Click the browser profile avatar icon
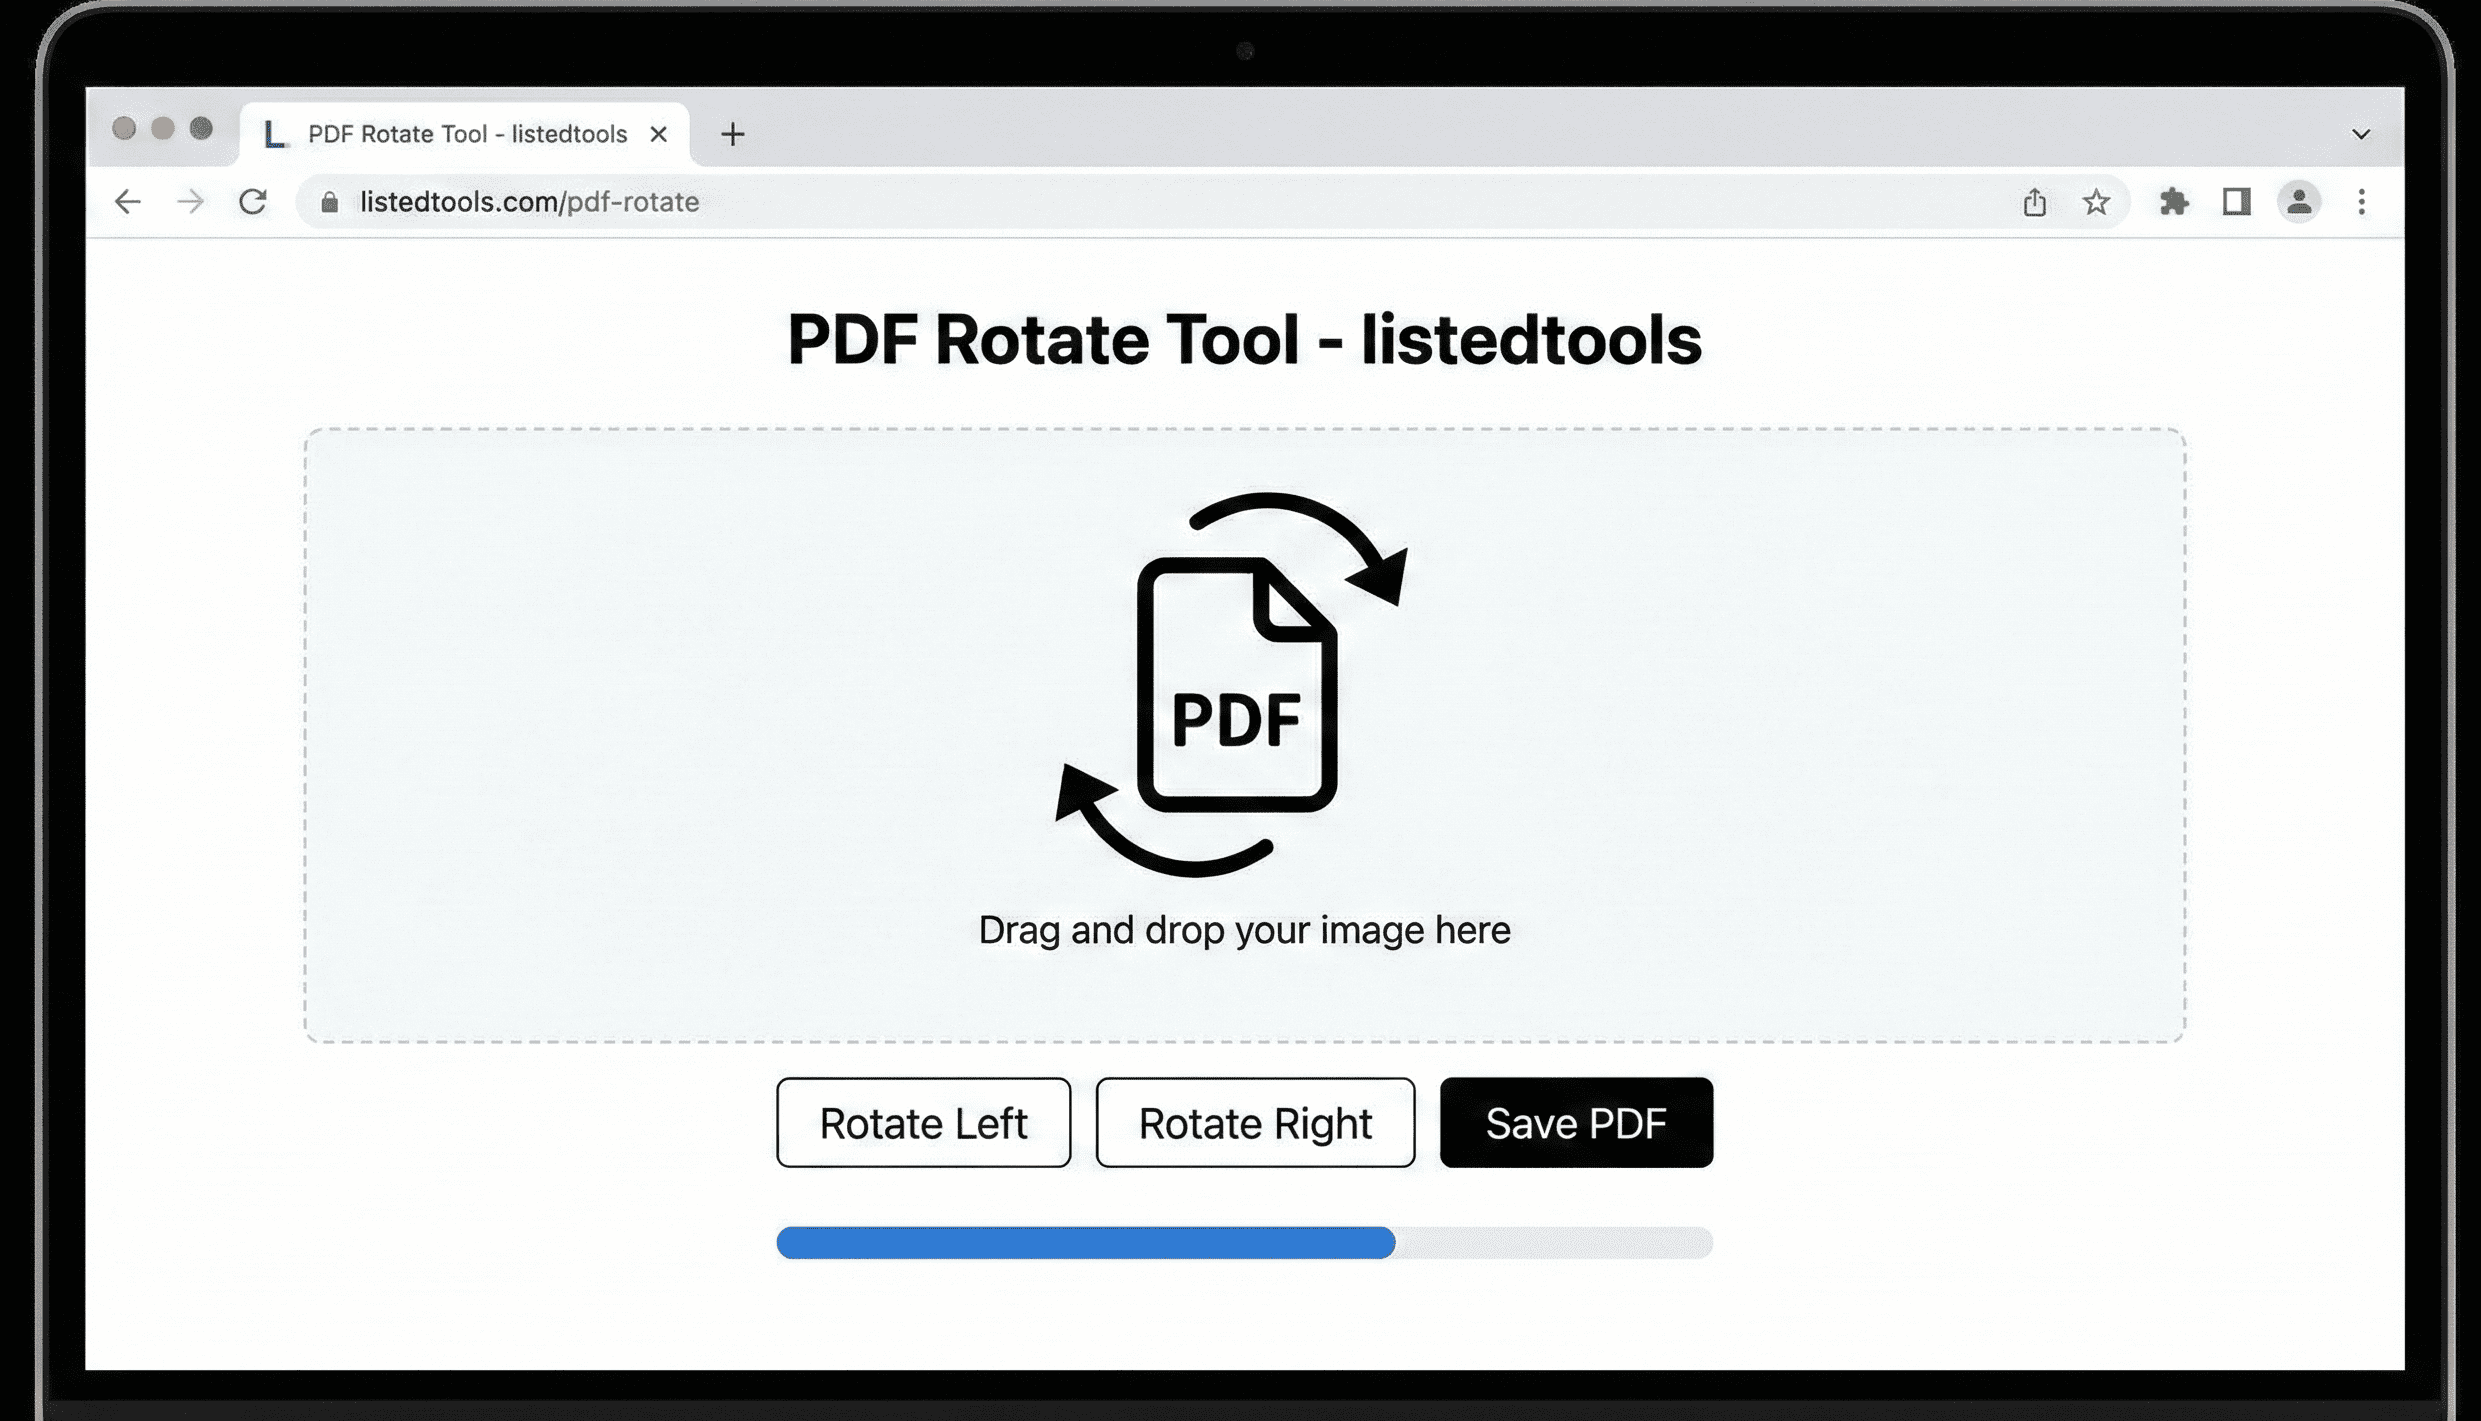 pos(2299,202)
